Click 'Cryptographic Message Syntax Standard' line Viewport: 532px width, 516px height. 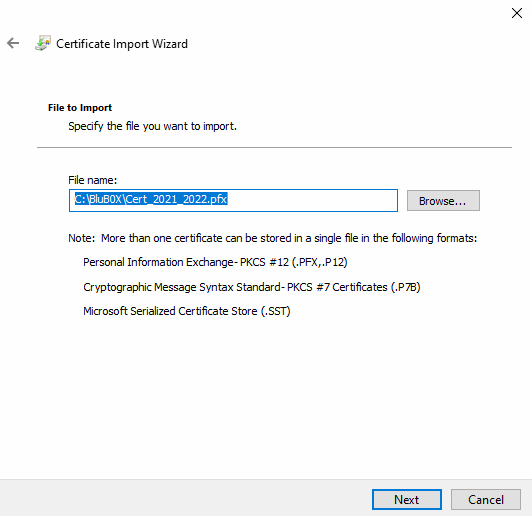pos(251,287)
